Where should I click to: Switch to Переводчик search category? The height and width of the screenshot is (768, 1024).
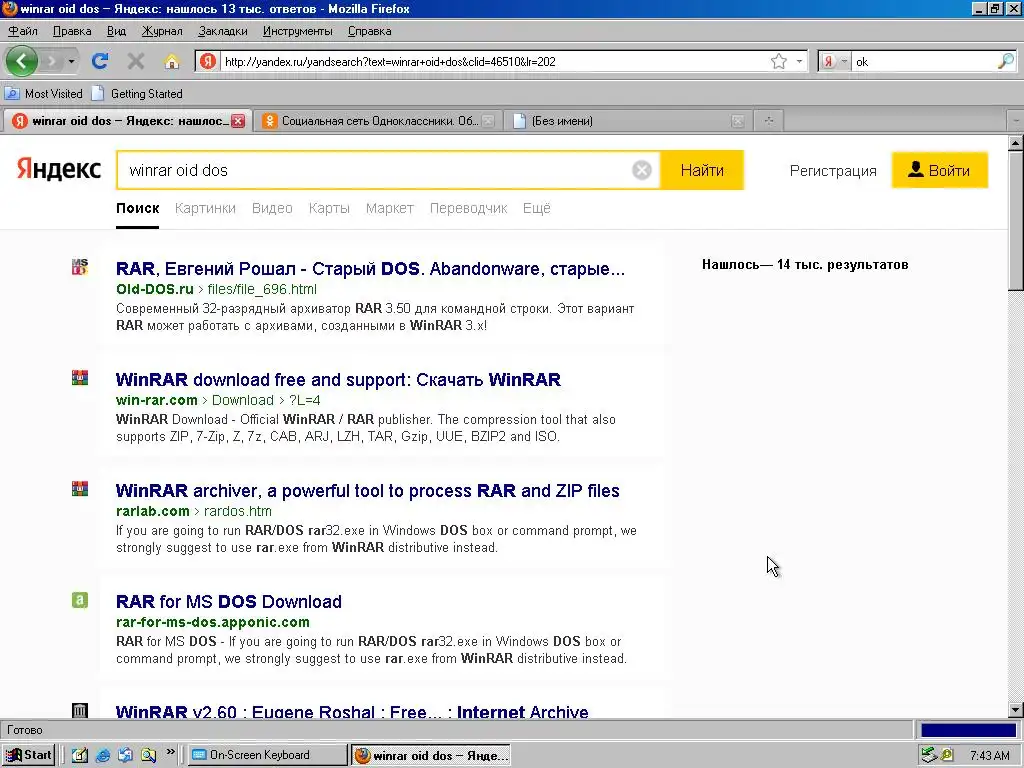click(x=468, y=208)
